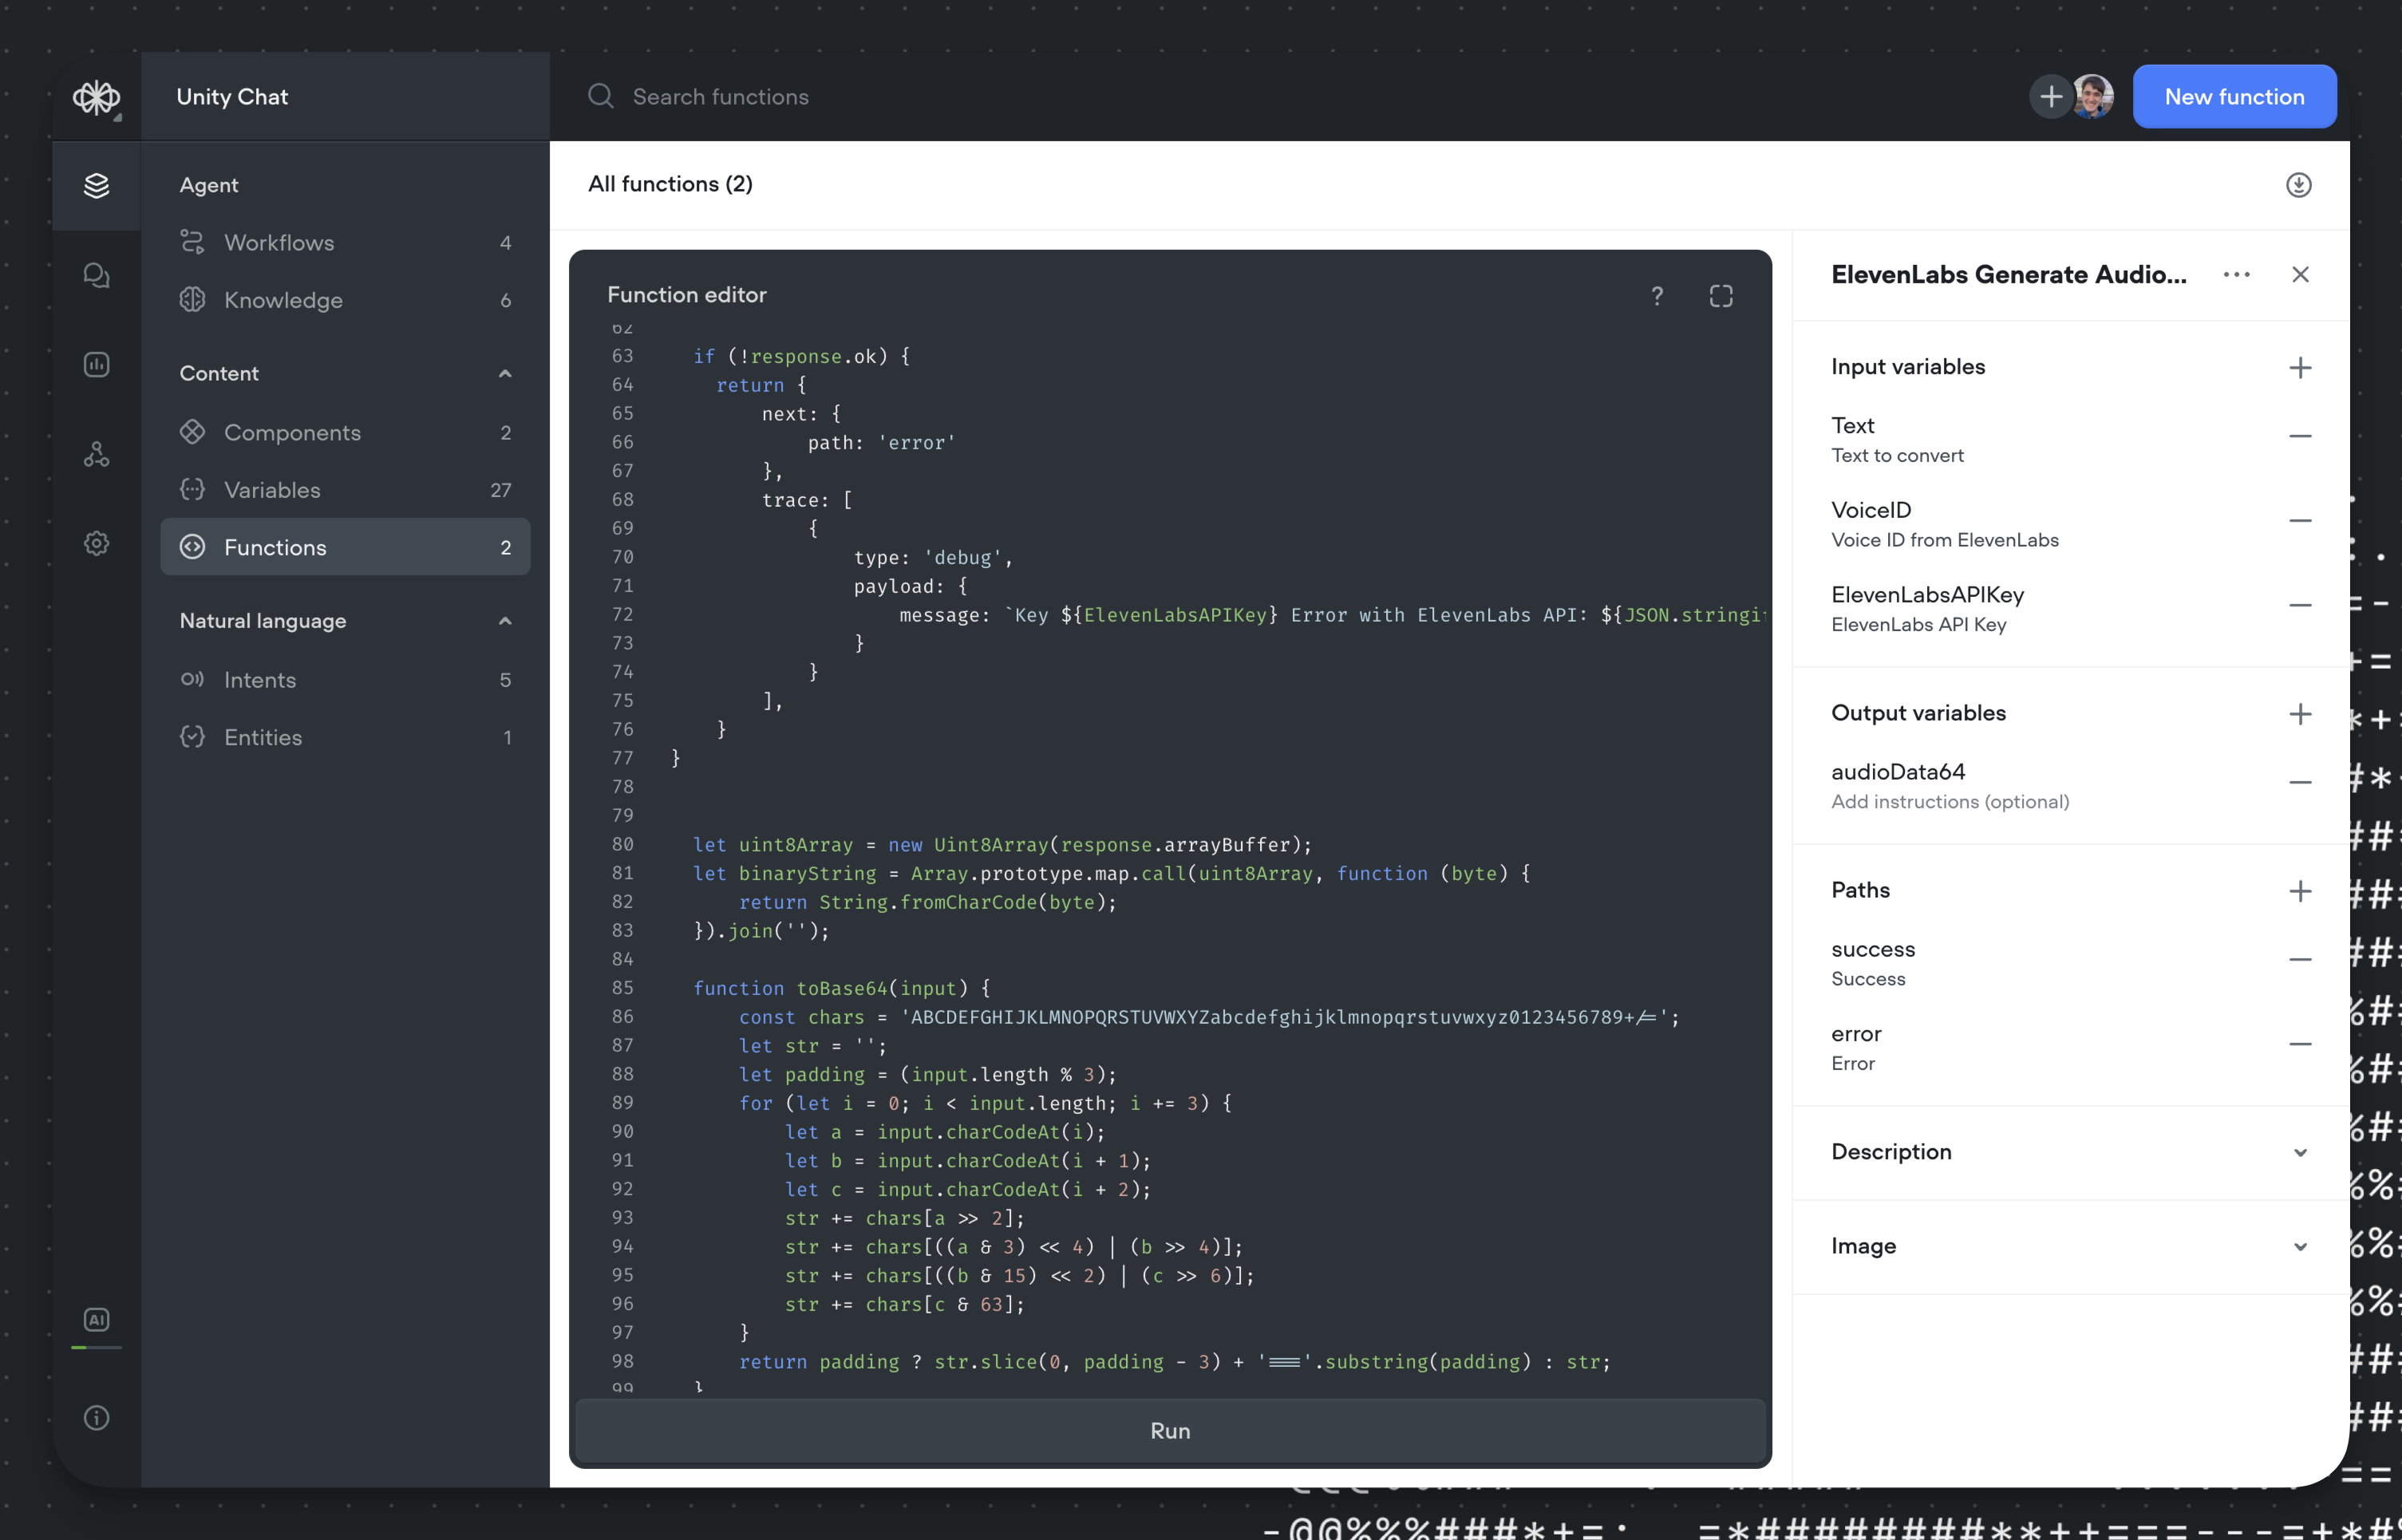Click the download functions icon
The width and height of the screenshot is (2402, 1540).
2298,185
